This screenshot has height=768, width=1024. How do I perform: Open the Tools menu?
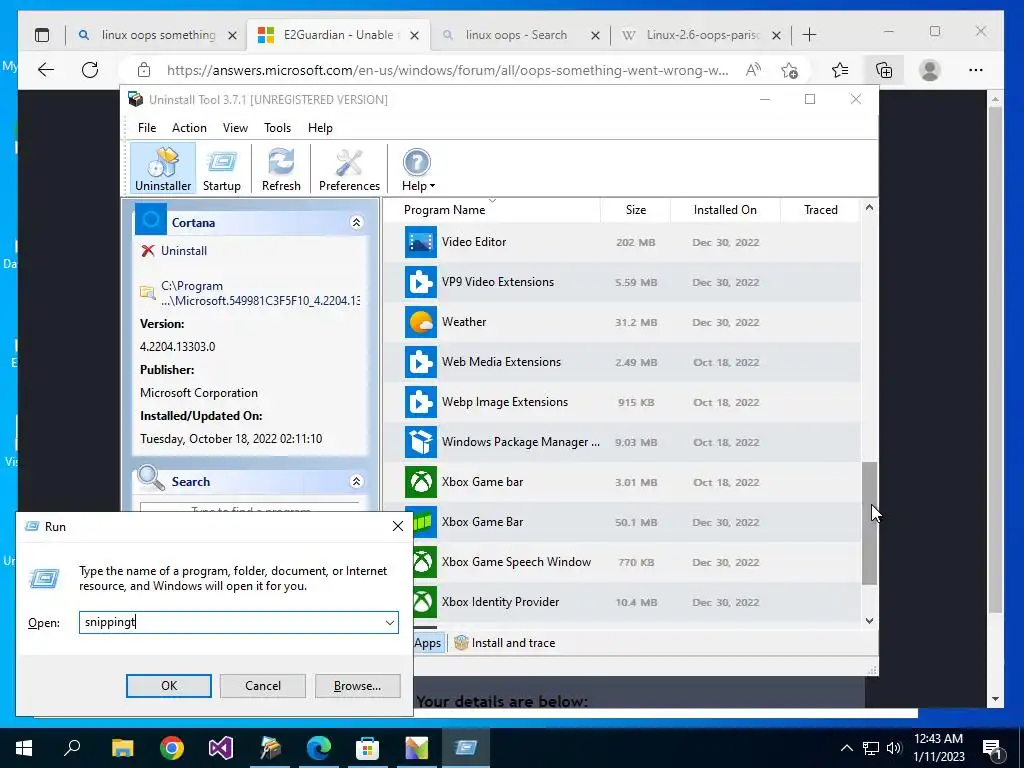pos(278,128)
